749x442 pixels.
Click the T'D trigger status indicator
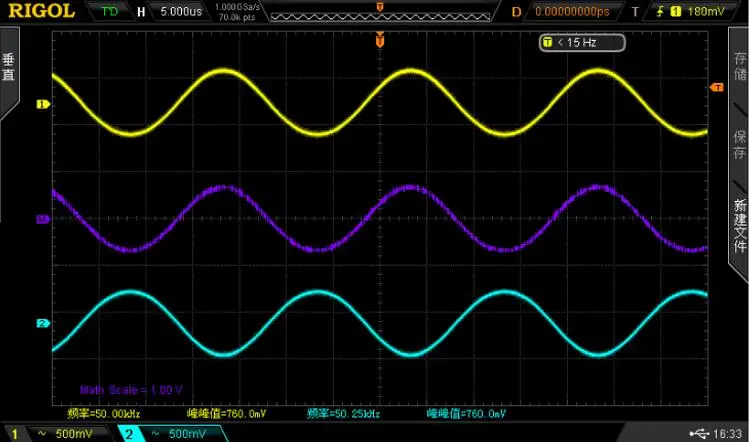click(x=108, y=12)
